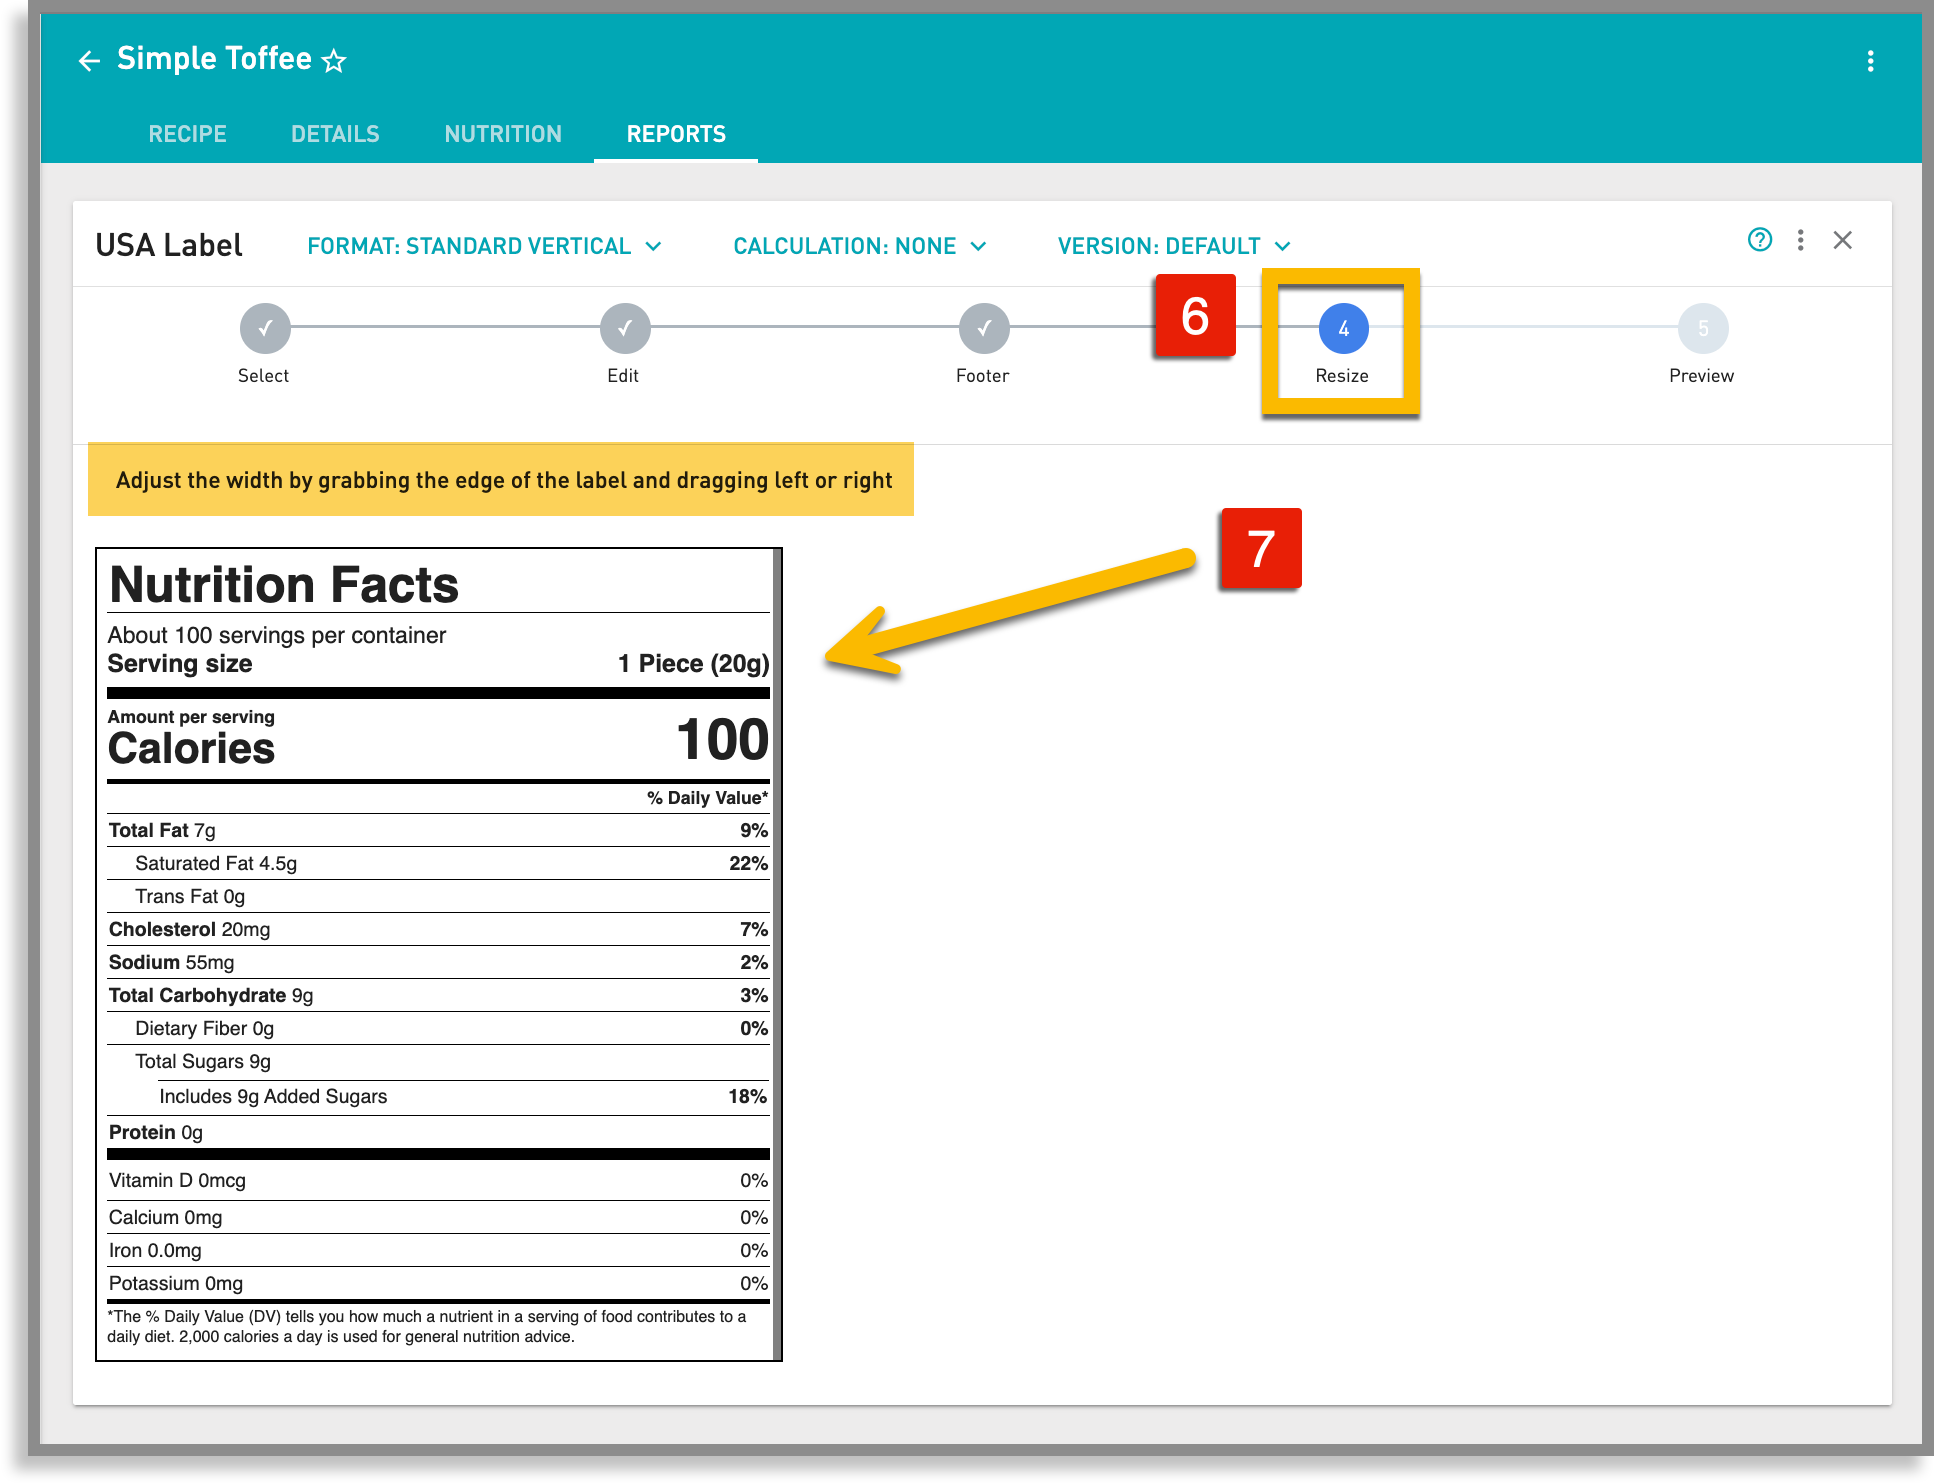Advance to the Preview step
1934x1484 pixels.
click(x=1701, y=328)
